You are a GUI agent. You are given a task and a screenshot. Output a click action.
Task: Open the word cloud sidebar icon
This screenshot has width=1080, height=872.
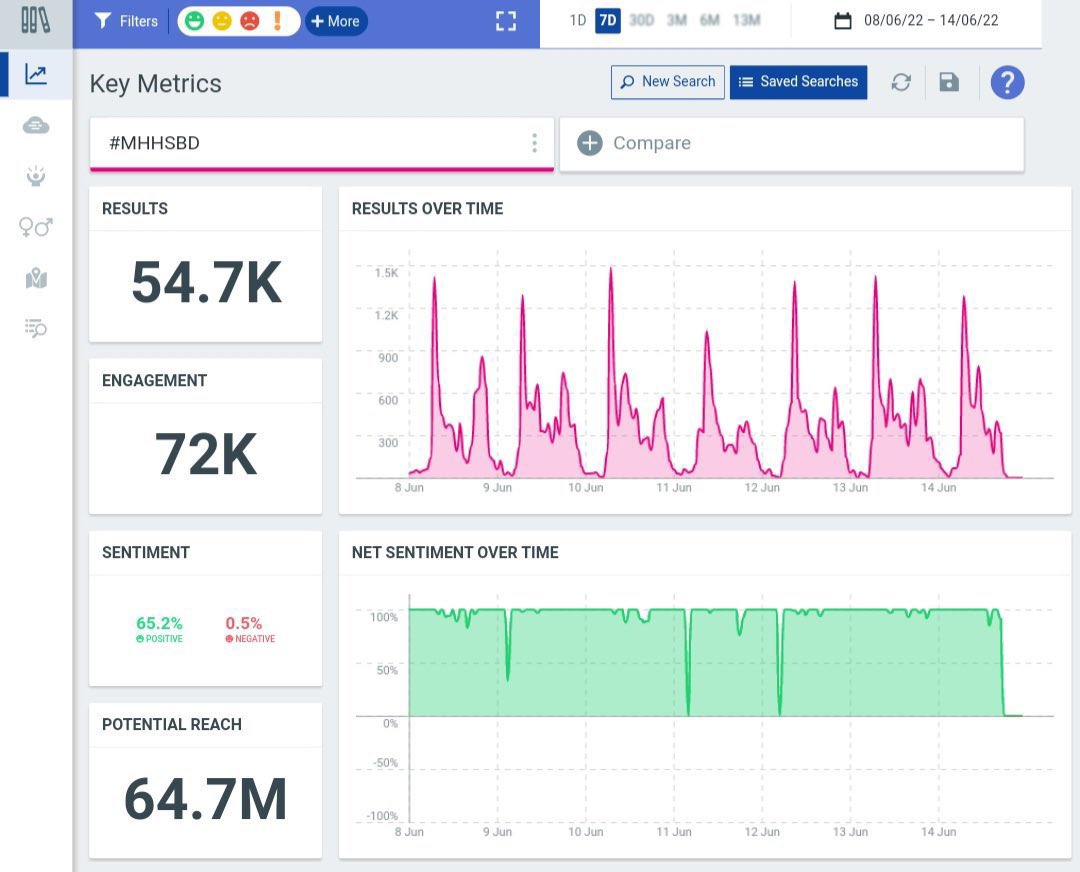[36, 125]
